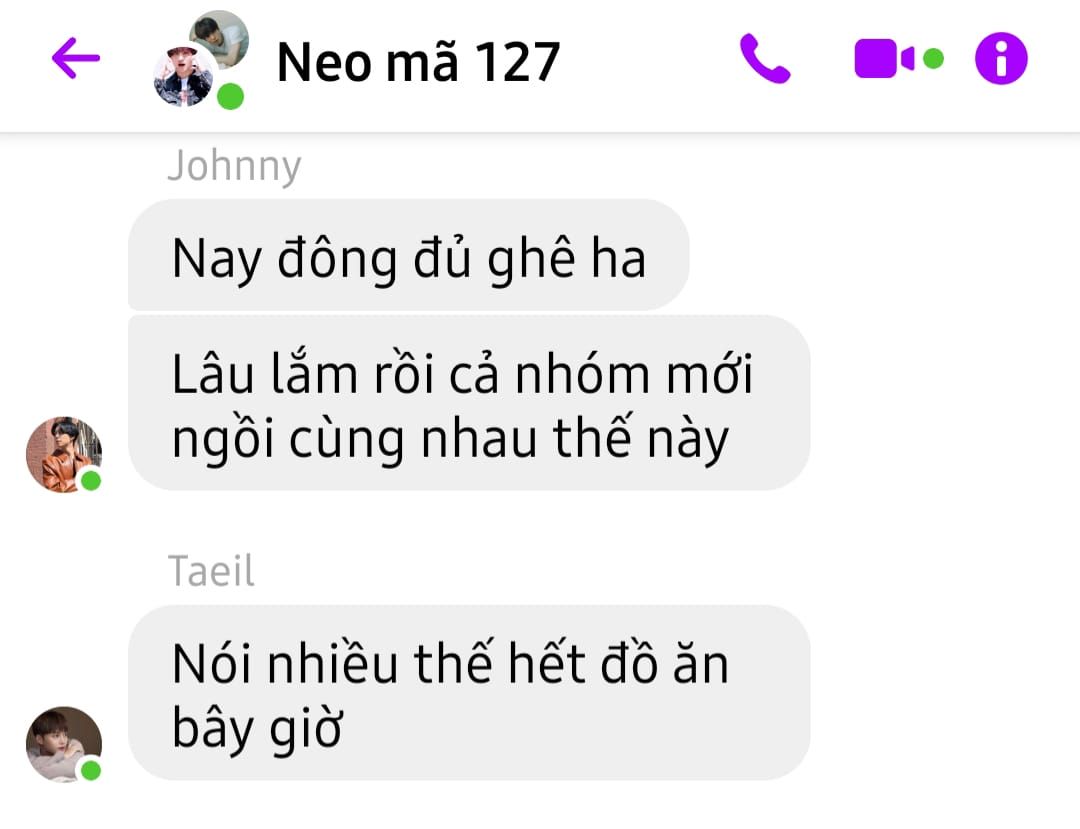Open the conversation info panel
Screen dimensions: 1080x829
tap(1001, 59)
